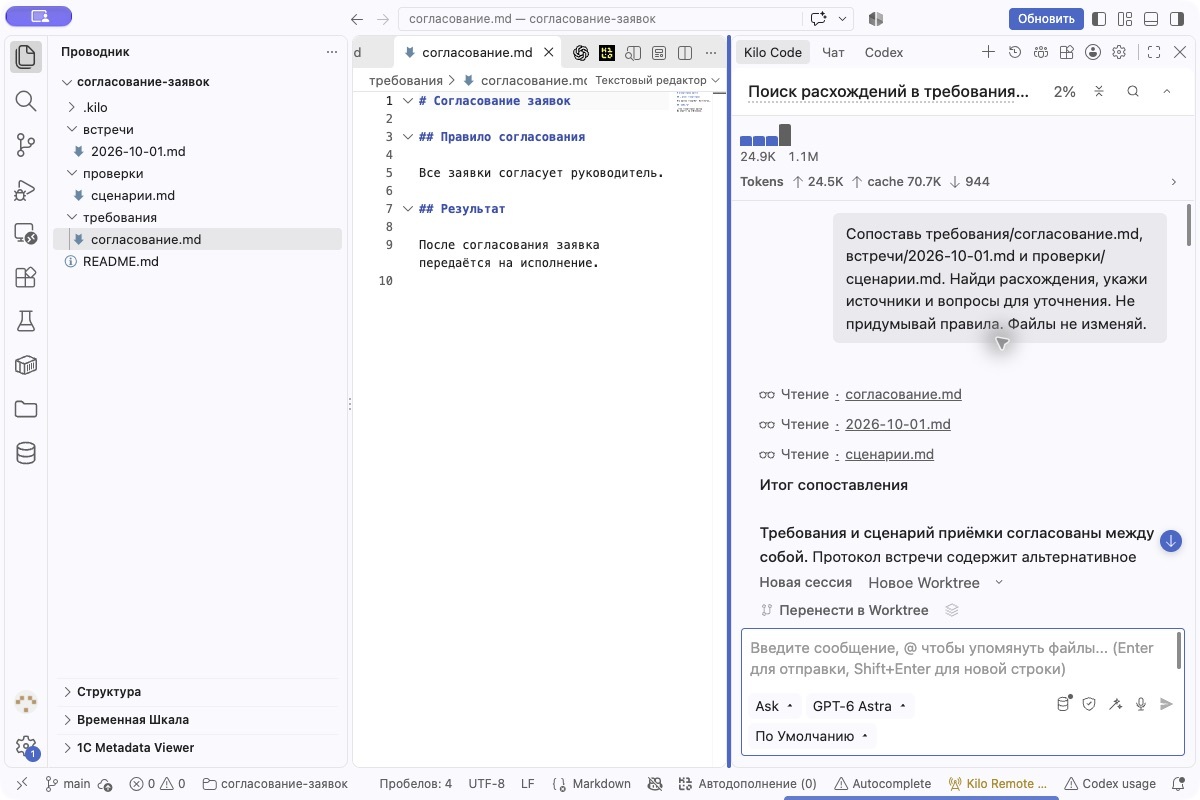Toggle the bottom panel layout button
Image resolution: width=1200 pixels, height=800 pixels.
(1151, 18)
